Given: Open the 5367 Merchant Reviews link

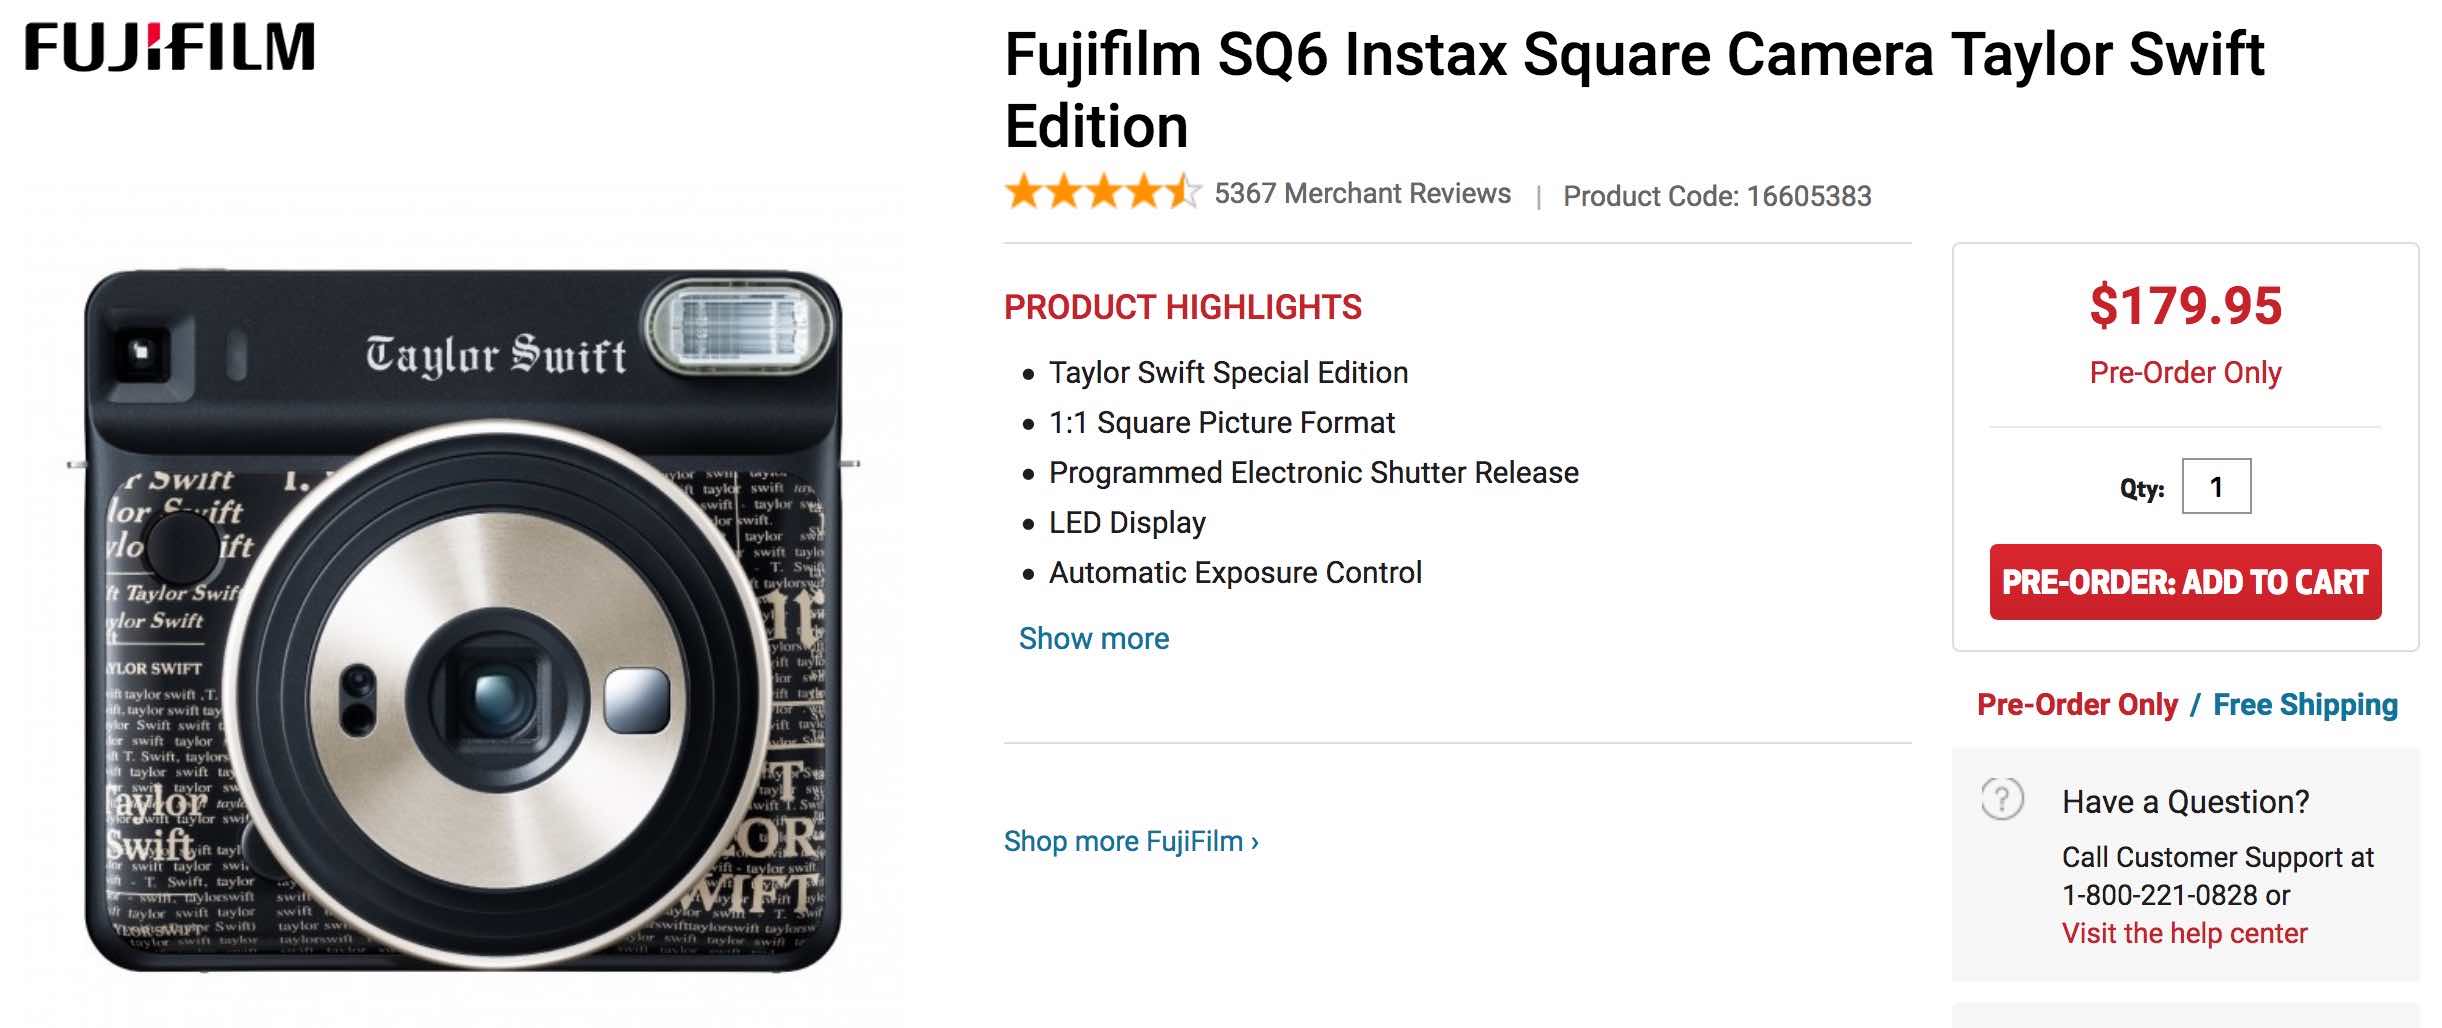Looking at the screenshot, I should (x=1362, y=193).
